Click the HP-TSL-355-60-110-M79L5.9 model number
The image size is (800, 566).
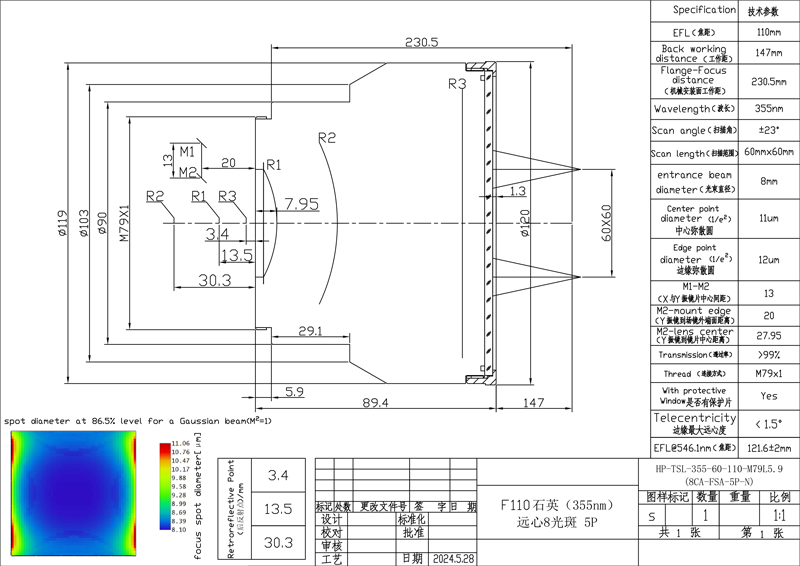point(719,467)
